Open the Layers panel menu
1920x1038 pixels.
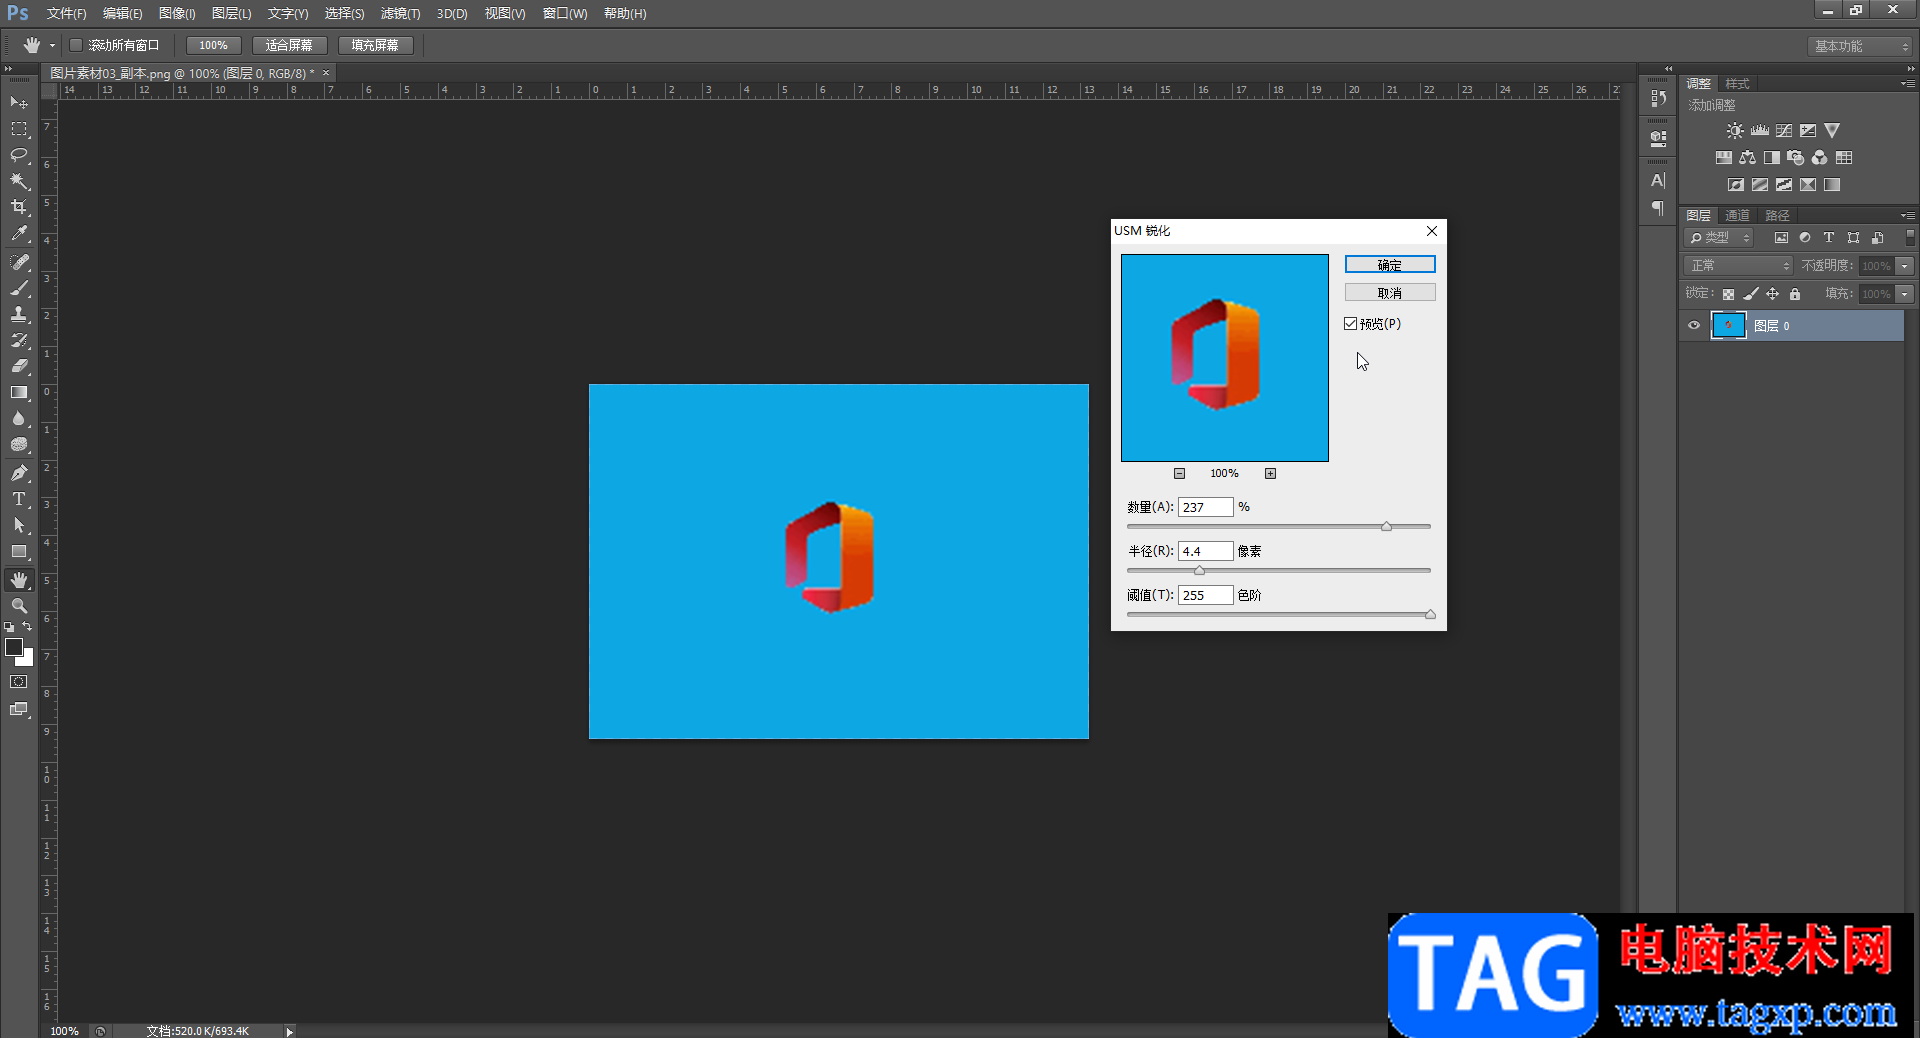[1908, 216]
